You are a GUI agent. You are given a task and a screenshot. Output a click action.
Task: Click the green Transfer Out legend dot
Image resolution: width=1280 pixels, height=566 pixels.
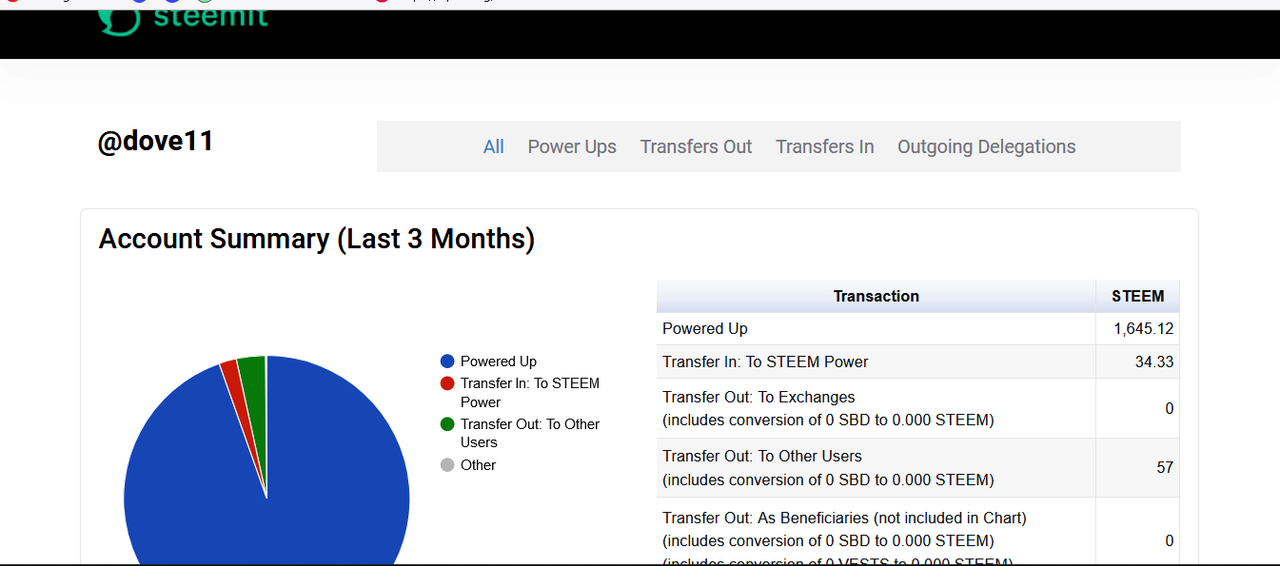(x=448, y=424)
